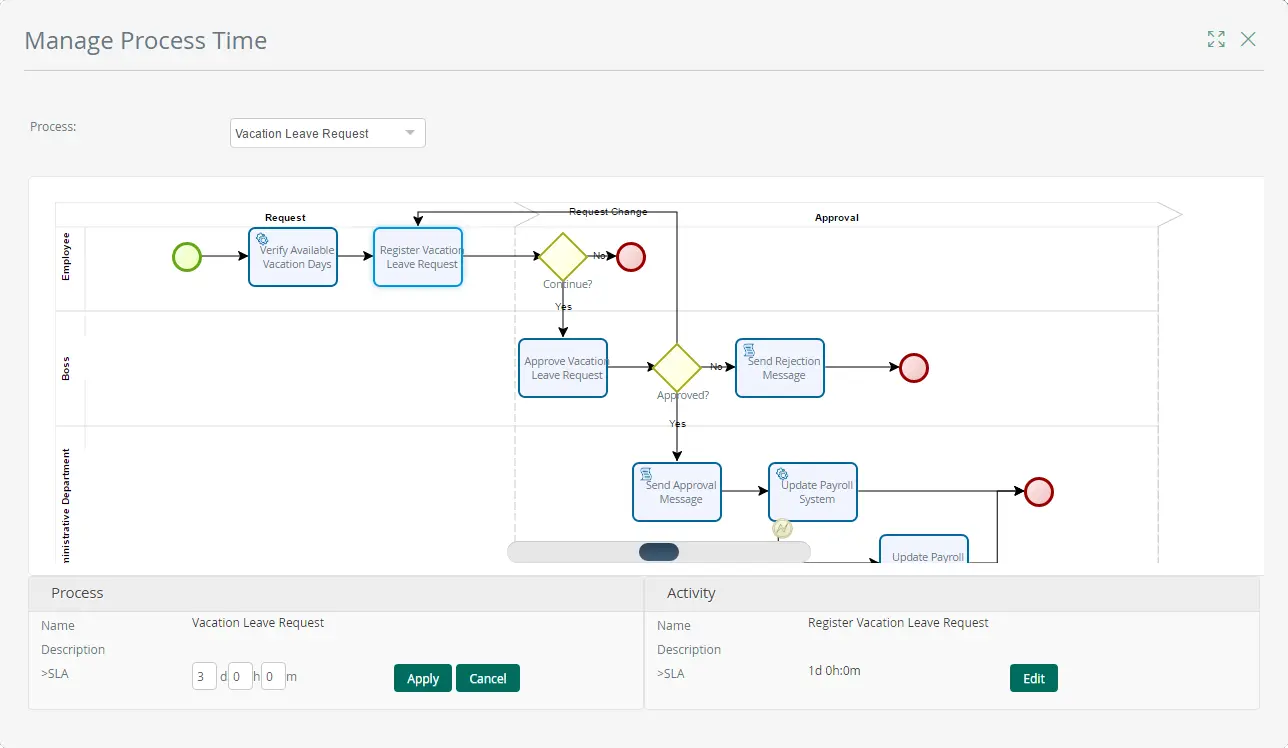Select the Update Payroll System task with gear icon
Image resolution: width=1288 pixels, height=748 pixels.
(x=813, y=492)
